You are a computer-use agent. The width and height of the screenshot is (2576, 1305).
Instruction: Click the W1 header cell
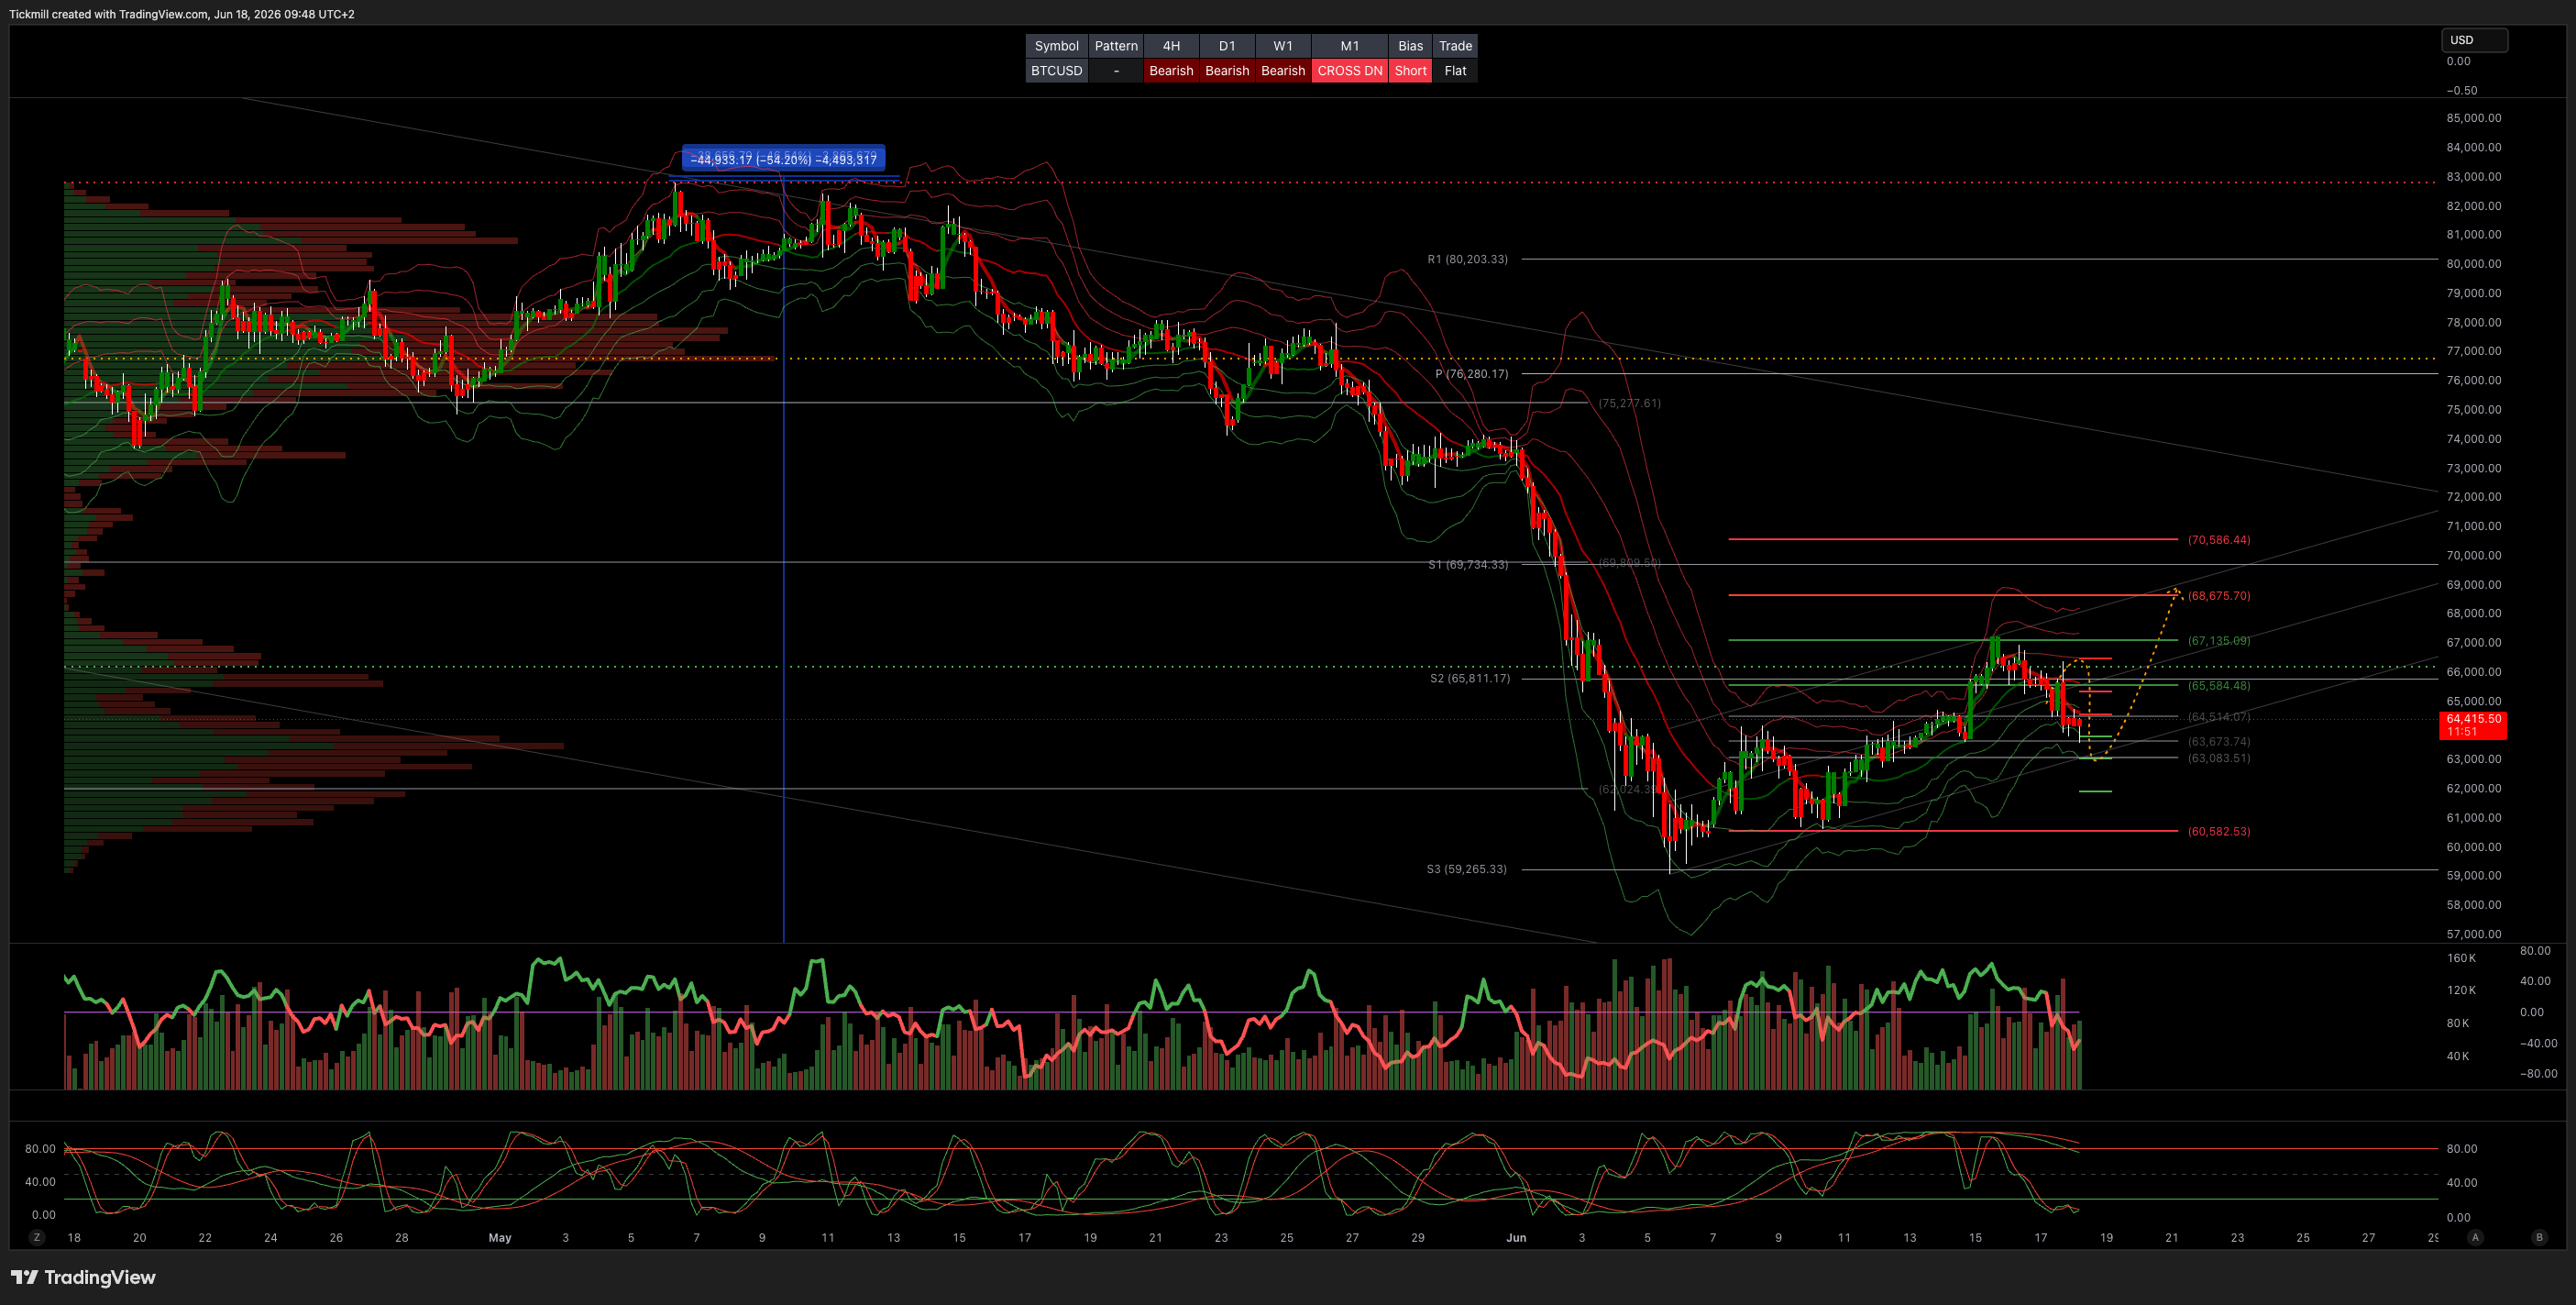click(x=1283, y=46)
